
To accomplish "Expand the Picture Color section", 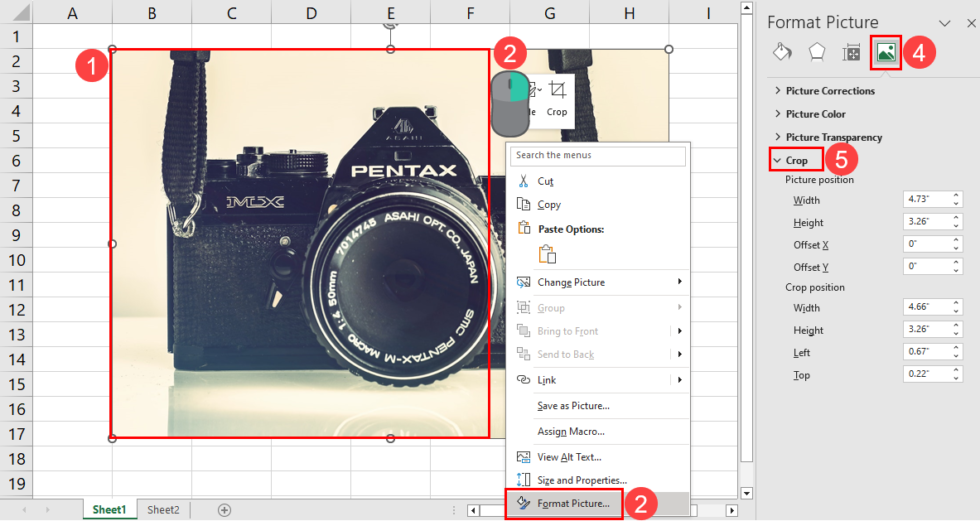I will click(x=810, y=114).
